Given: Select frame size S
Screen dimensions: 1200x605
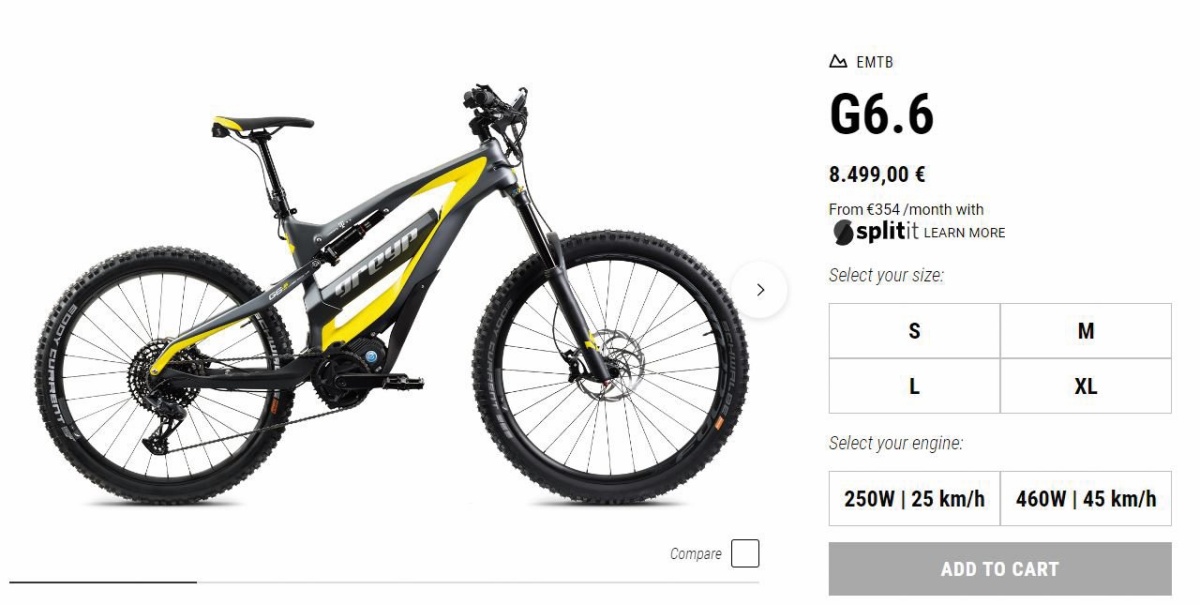Looking at the screenshot, I should (914, 331).
